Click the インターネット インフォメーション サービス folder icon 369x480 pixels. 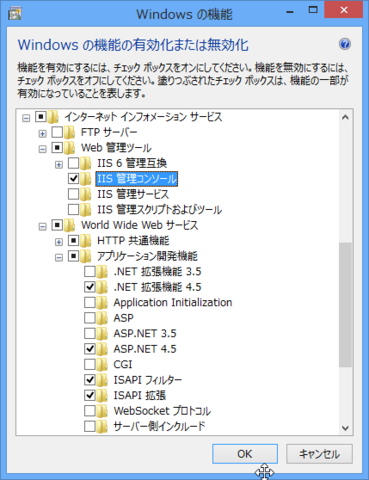(x=53, y=117)
